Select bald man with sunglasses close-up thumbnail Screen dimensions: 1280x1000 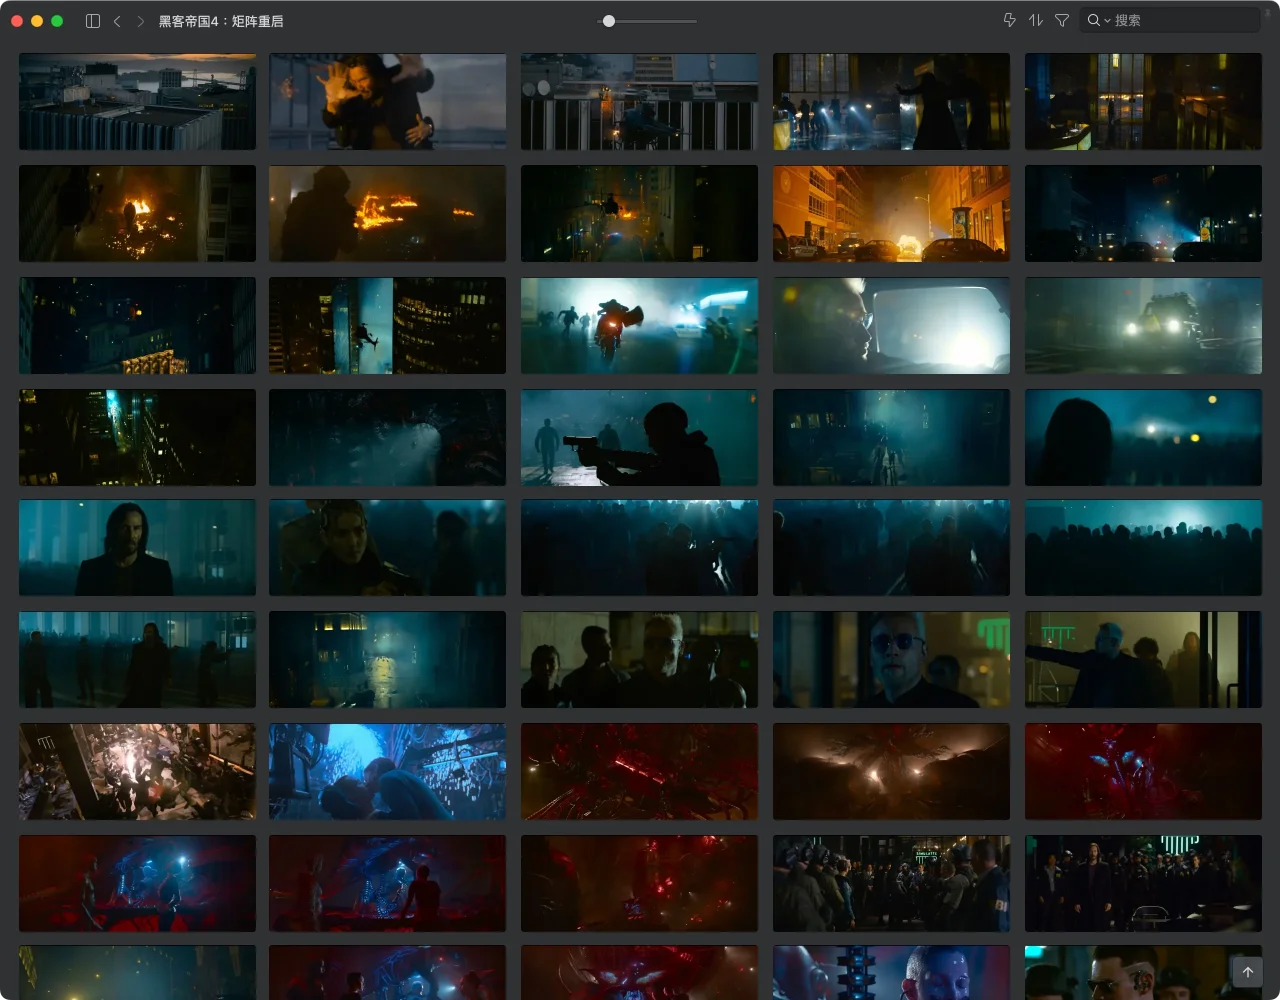[891, 660]
